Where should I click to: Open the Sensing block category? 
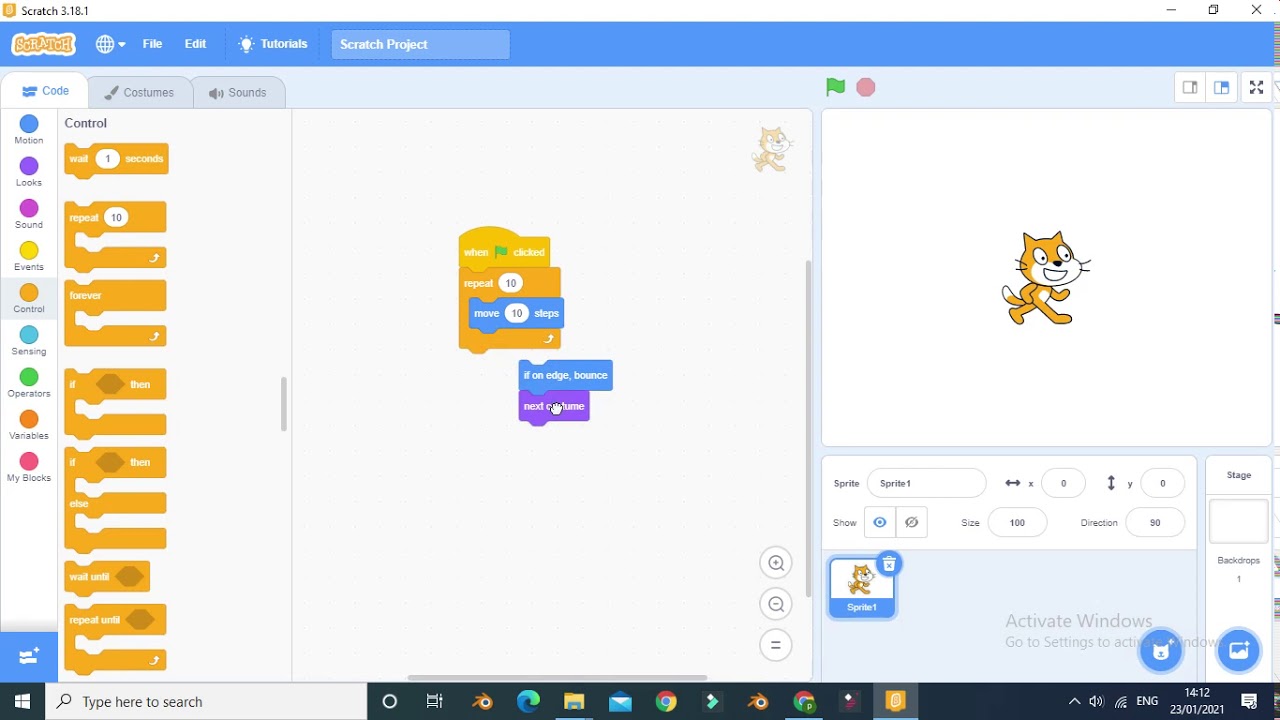(29, 341)
